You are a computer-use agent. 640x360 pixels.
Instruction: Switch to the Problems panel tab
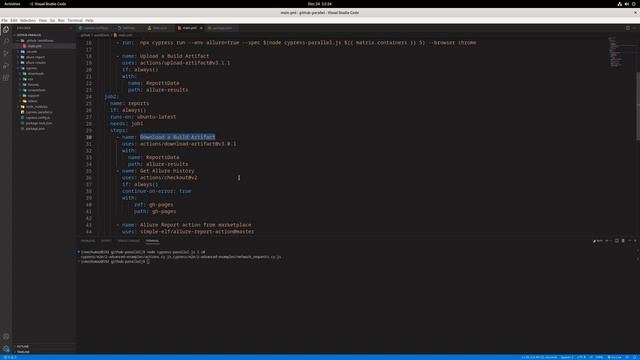[x=88, y=241]
